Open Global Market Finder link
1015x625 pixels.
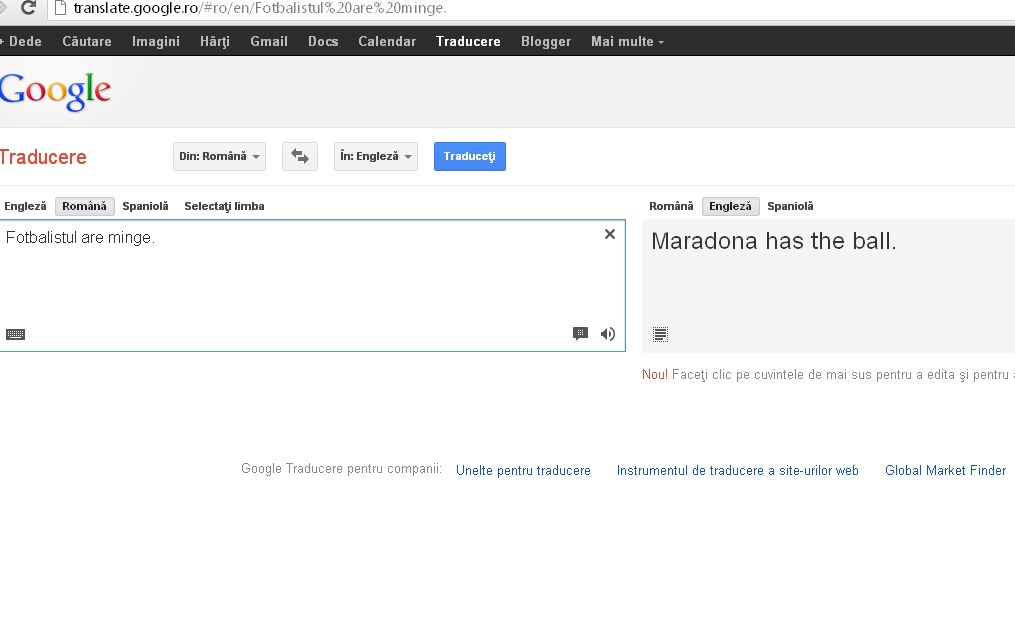[945, 470]
